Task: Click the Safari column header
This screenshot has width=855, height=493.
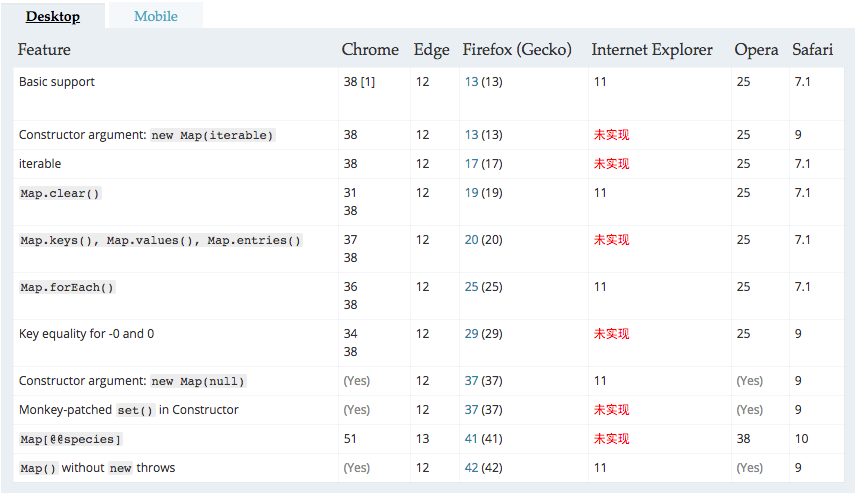Action: (812, 50)
